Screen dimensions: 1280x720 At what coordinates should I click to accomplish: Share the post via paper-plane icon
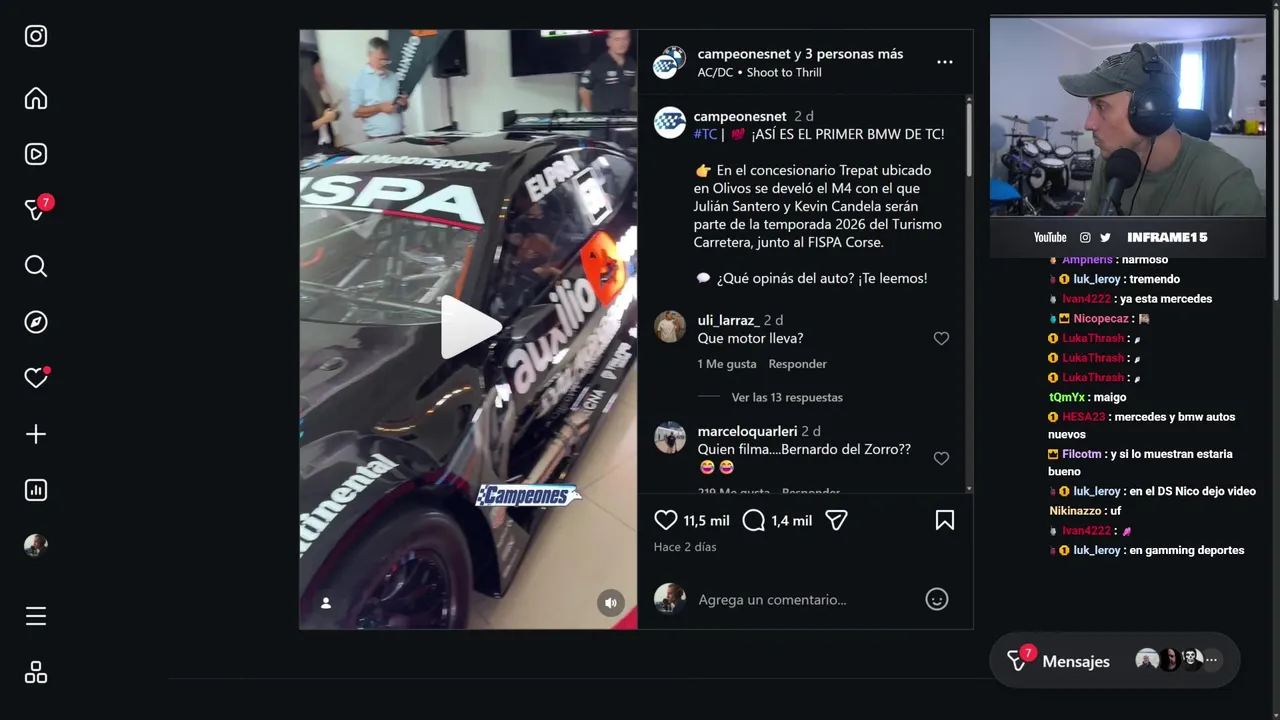[836, 520]
